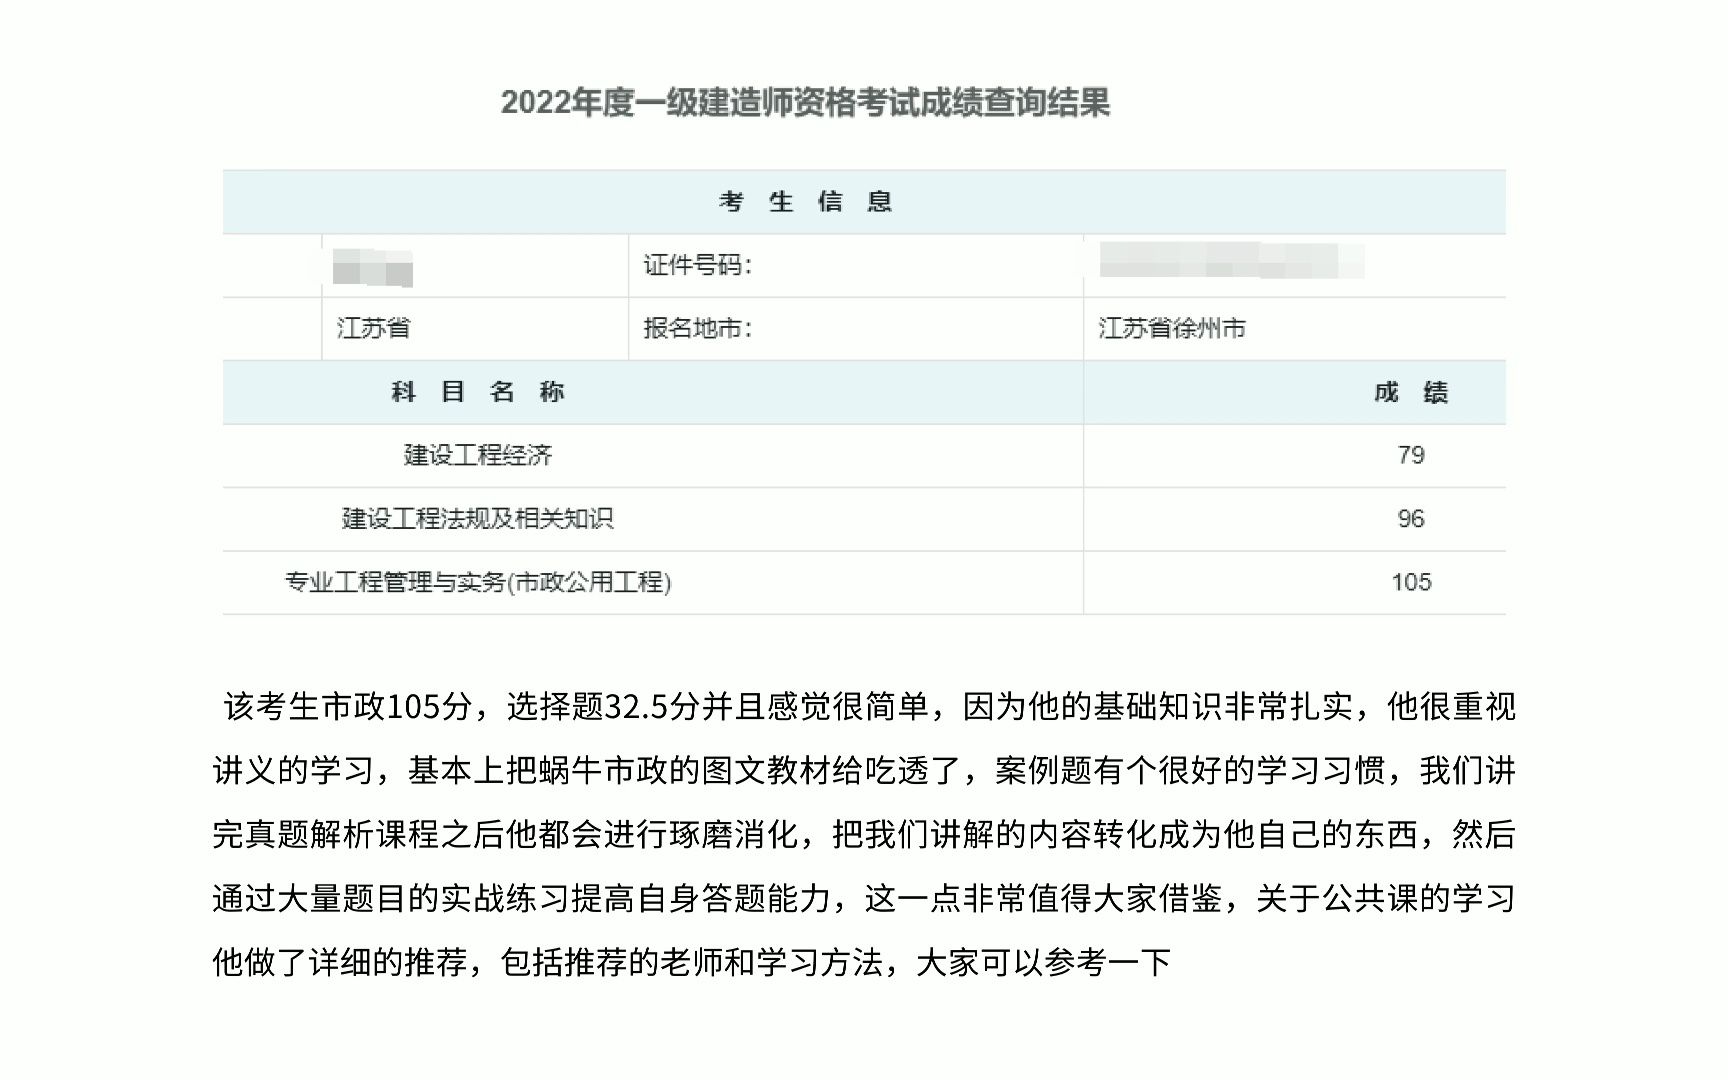Click paragraph line starting 完真题解析课程
This screenshot has height=1080, width=1728.
pos(864,834)
